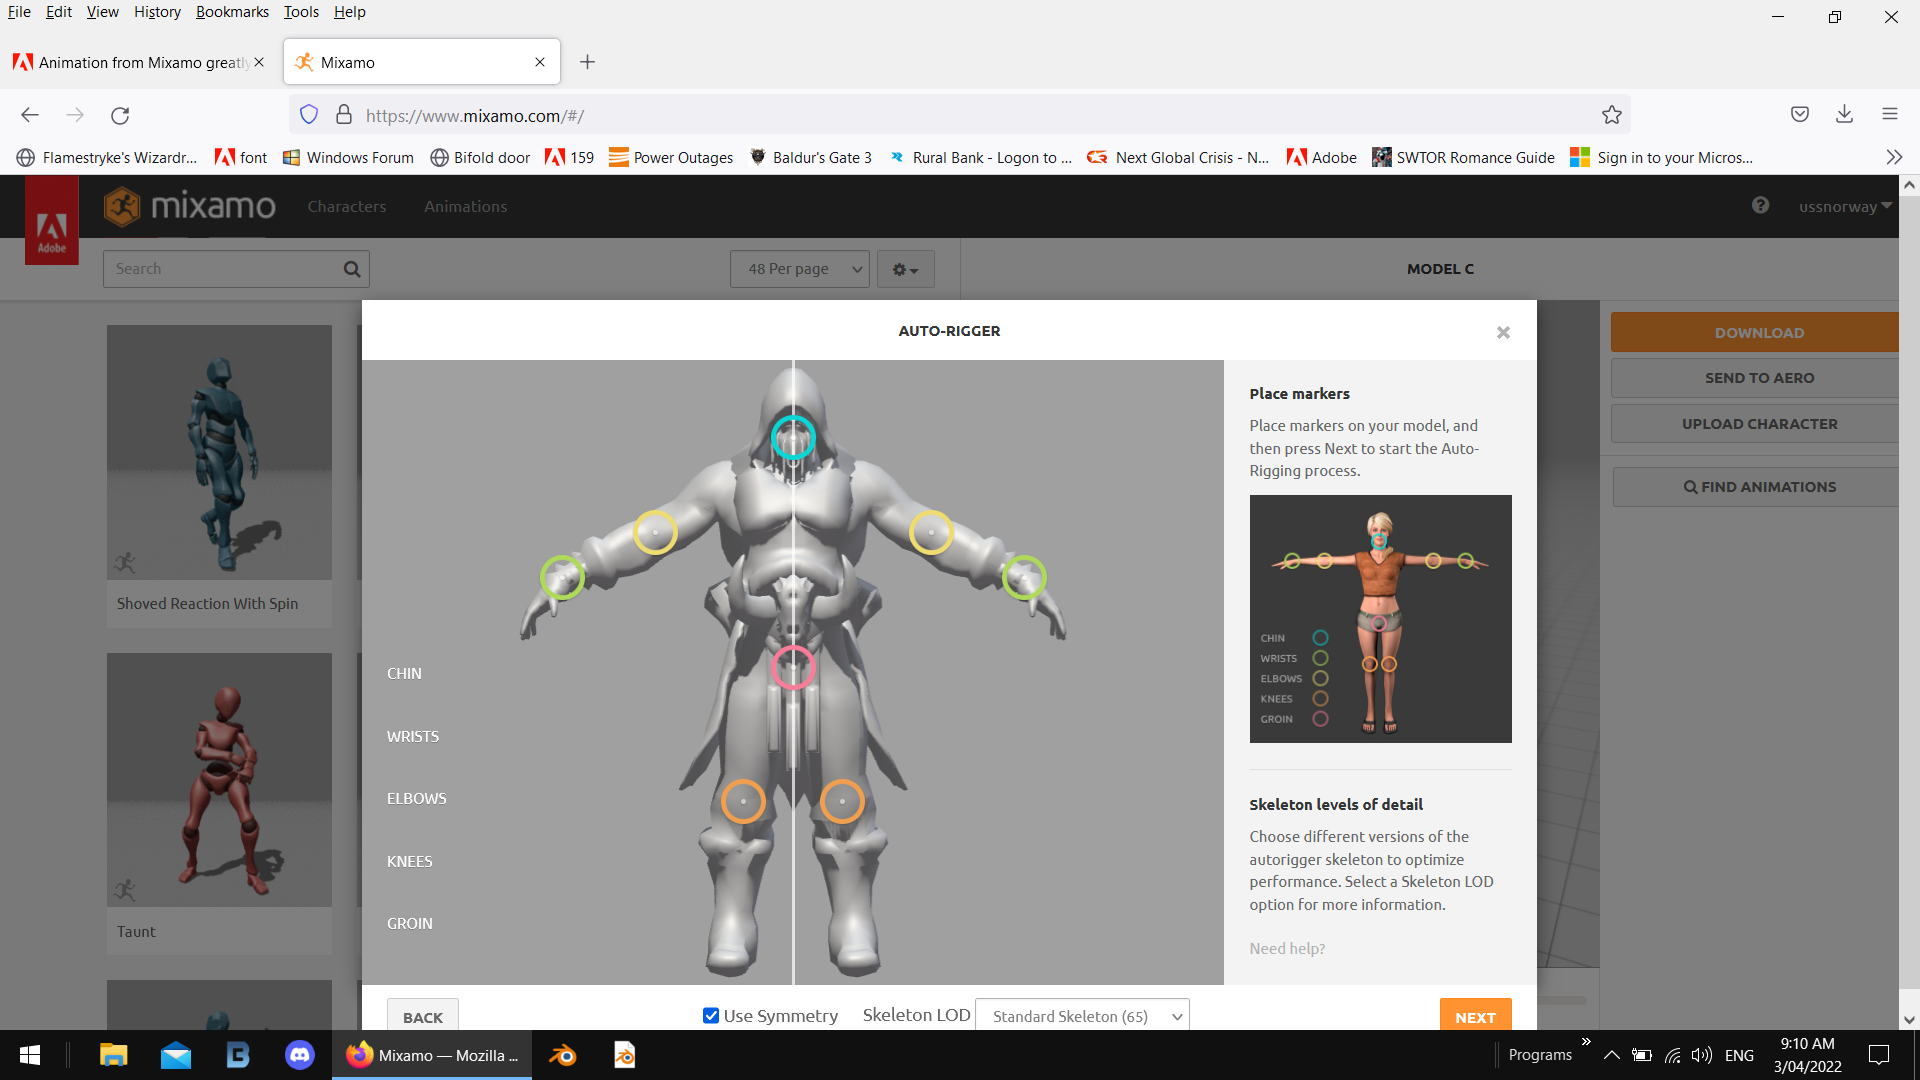1920x1080 pixels.
Task: Bookmark this page with the star icon
Action: (1611, 114)
